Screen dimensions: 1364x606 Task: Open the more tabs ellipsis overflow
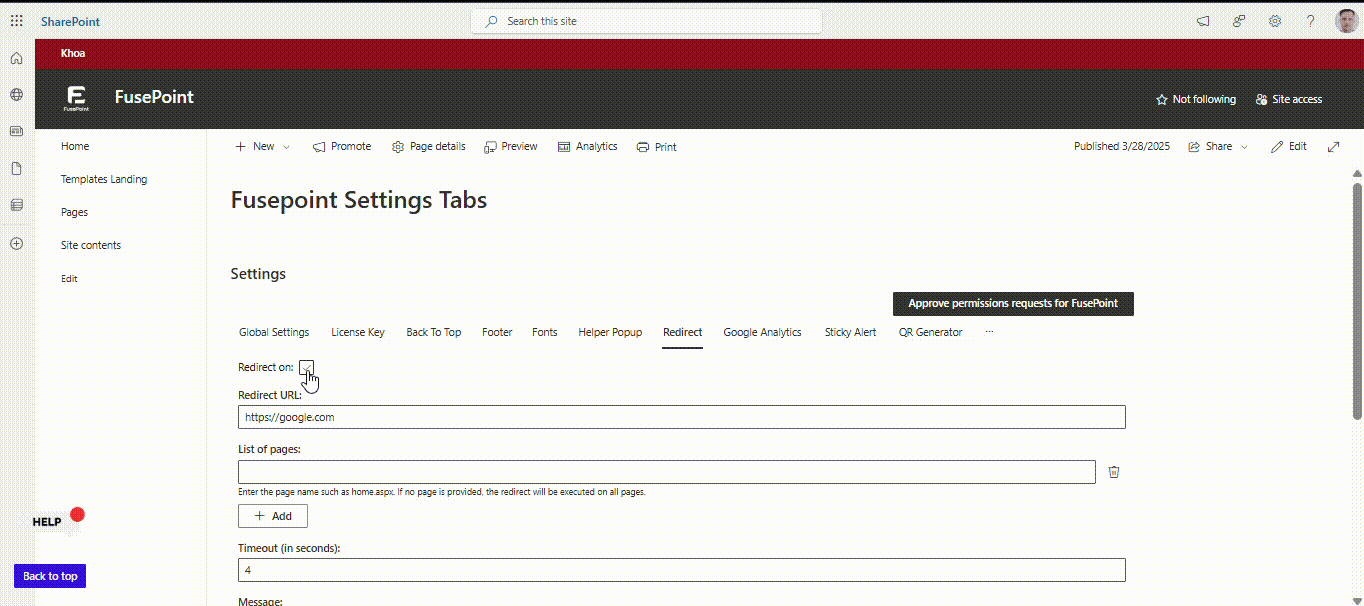coord(989,332)
